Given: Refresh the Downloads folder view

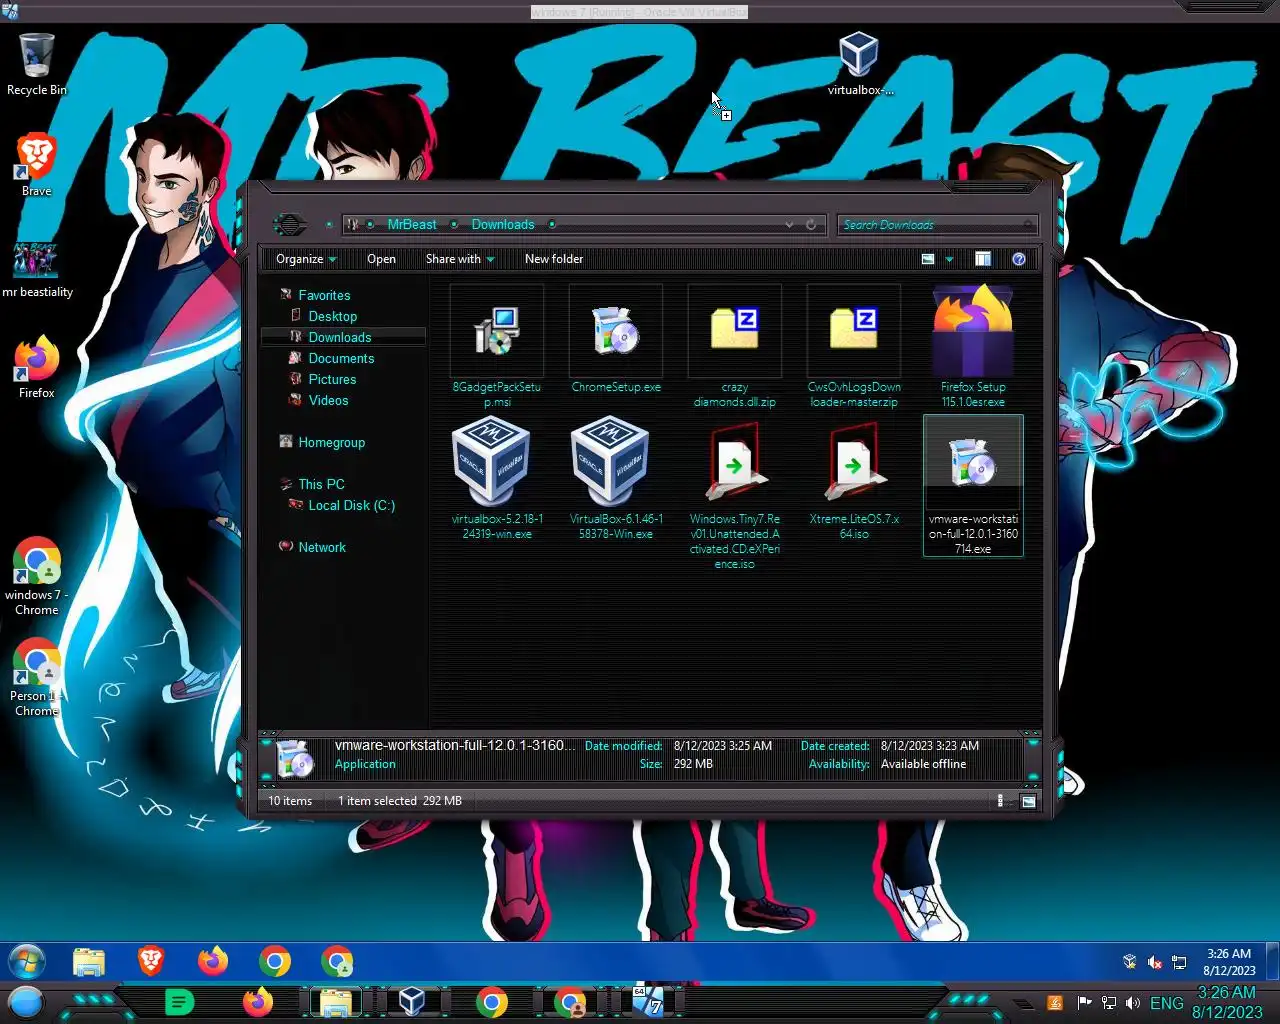Looking at the screenshot, I should click(811, 225).
